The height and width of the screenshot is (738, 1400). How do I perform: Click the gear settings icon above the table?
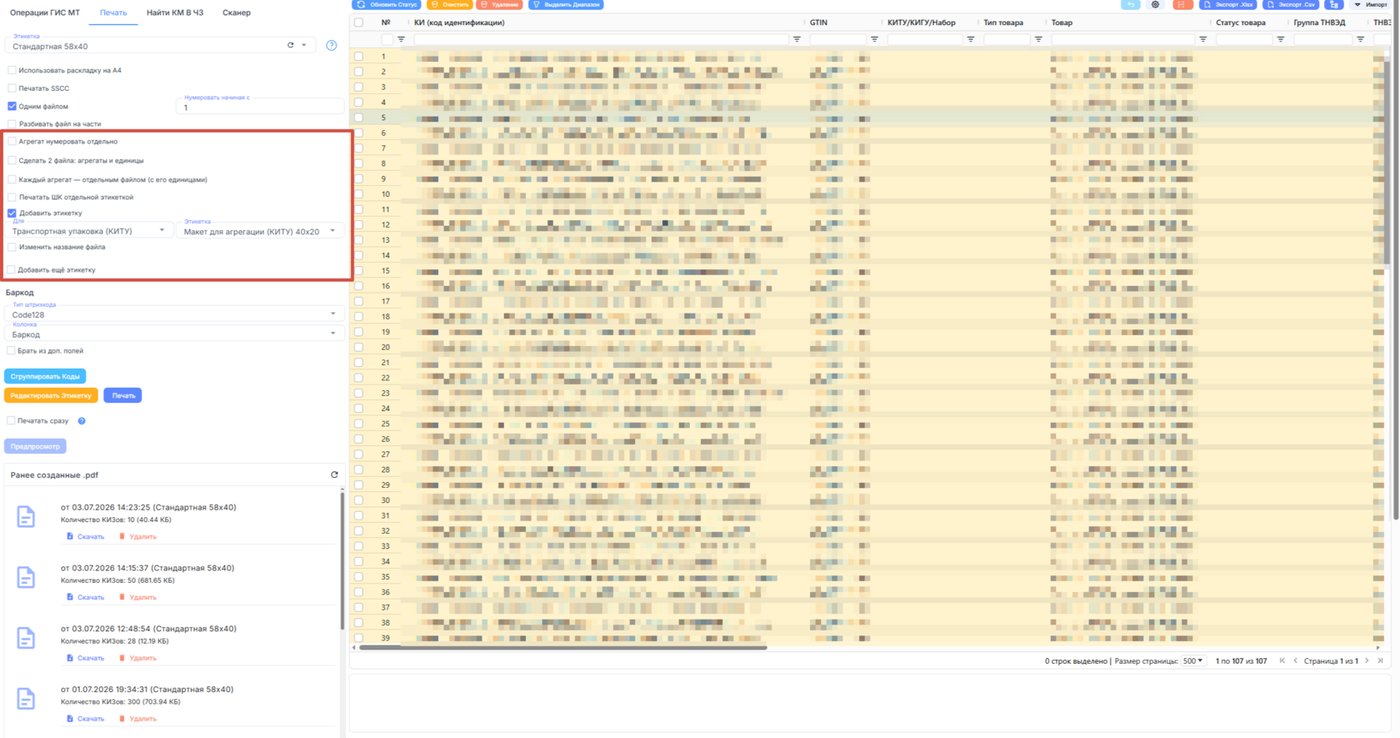click(x=1155, y=5)
